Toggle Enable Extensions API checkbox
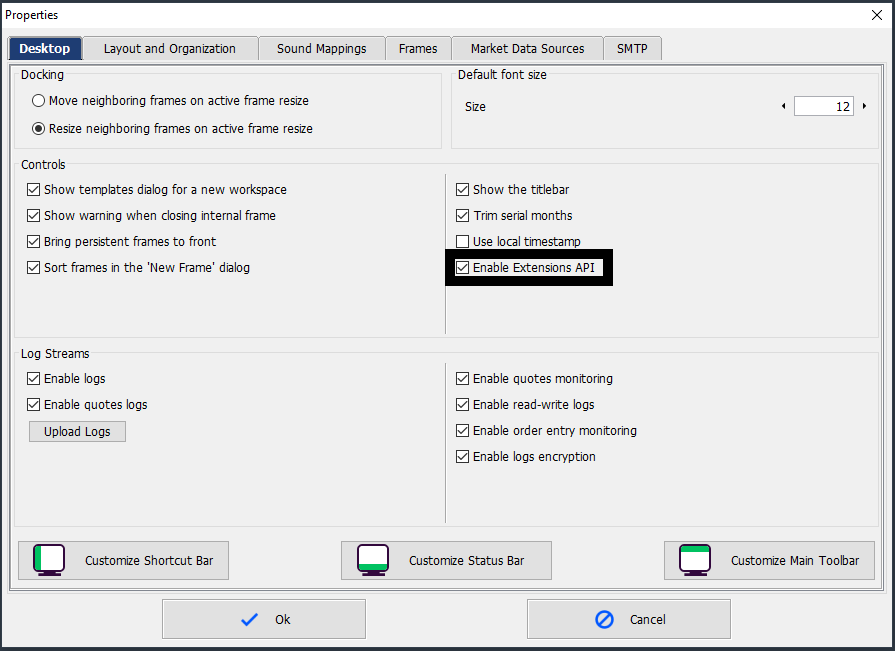Viewport: 895px width, 651px height. [x=462, y=268]
